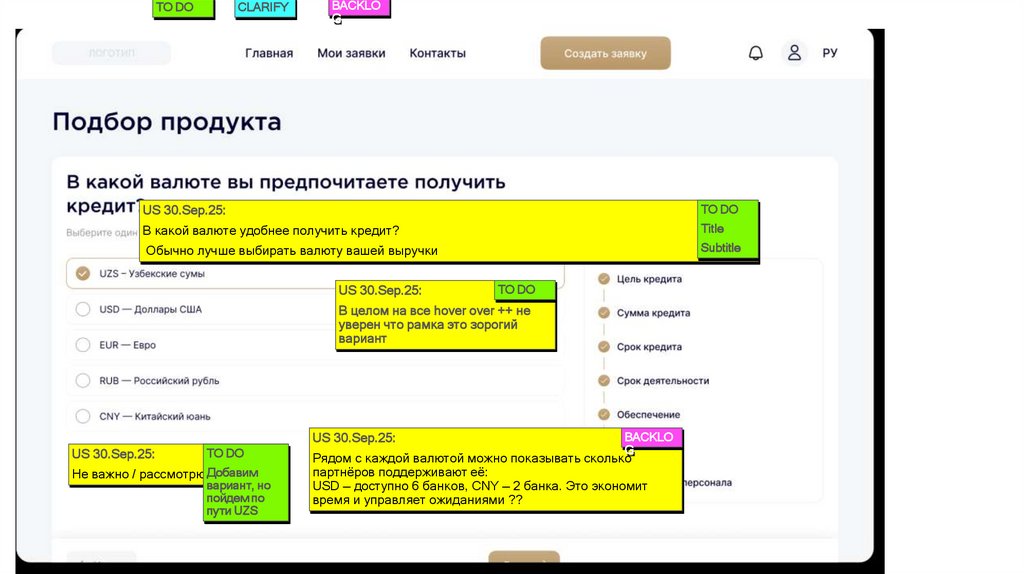
Task: Open the user profile icon
Action: (x=794, y=53)
